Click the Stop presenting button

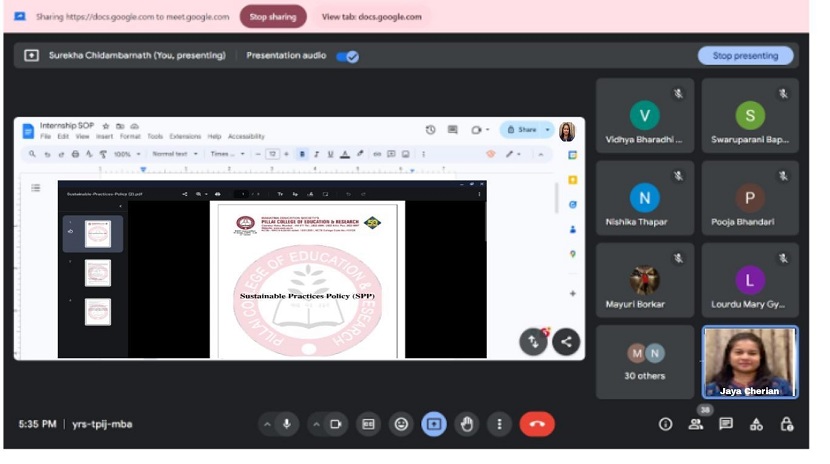(745, 56)
